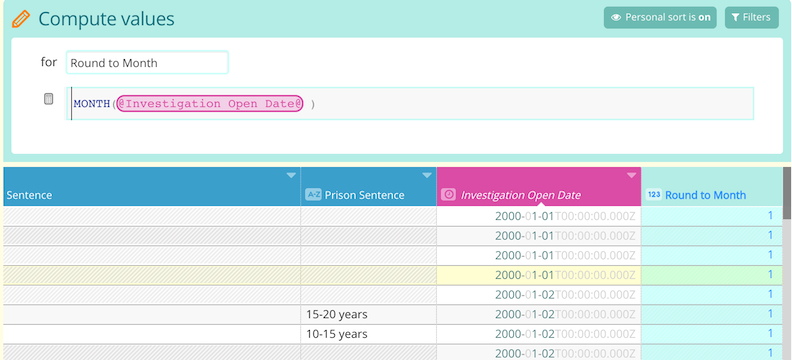This screenshot has height=360, width=792.
Task: Click the Compute values heading
Action: [106, 19]
